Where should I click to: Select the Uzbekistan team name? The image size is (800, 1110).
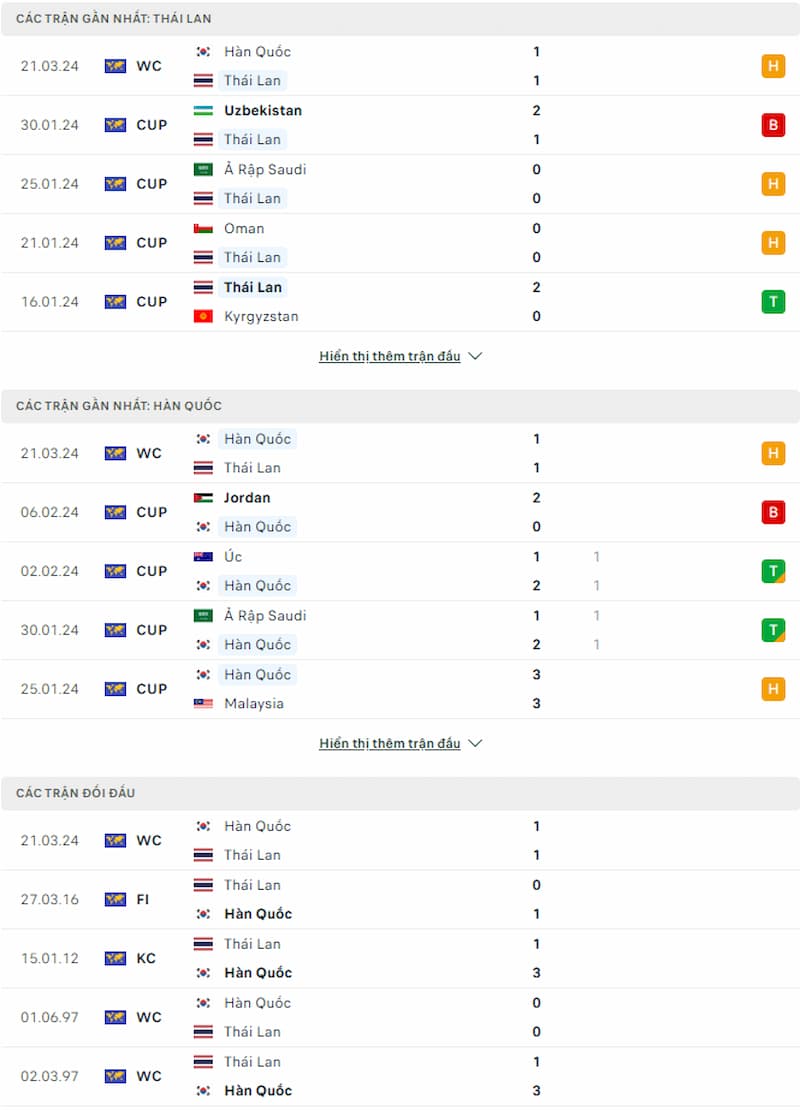[x=263, y=110]
